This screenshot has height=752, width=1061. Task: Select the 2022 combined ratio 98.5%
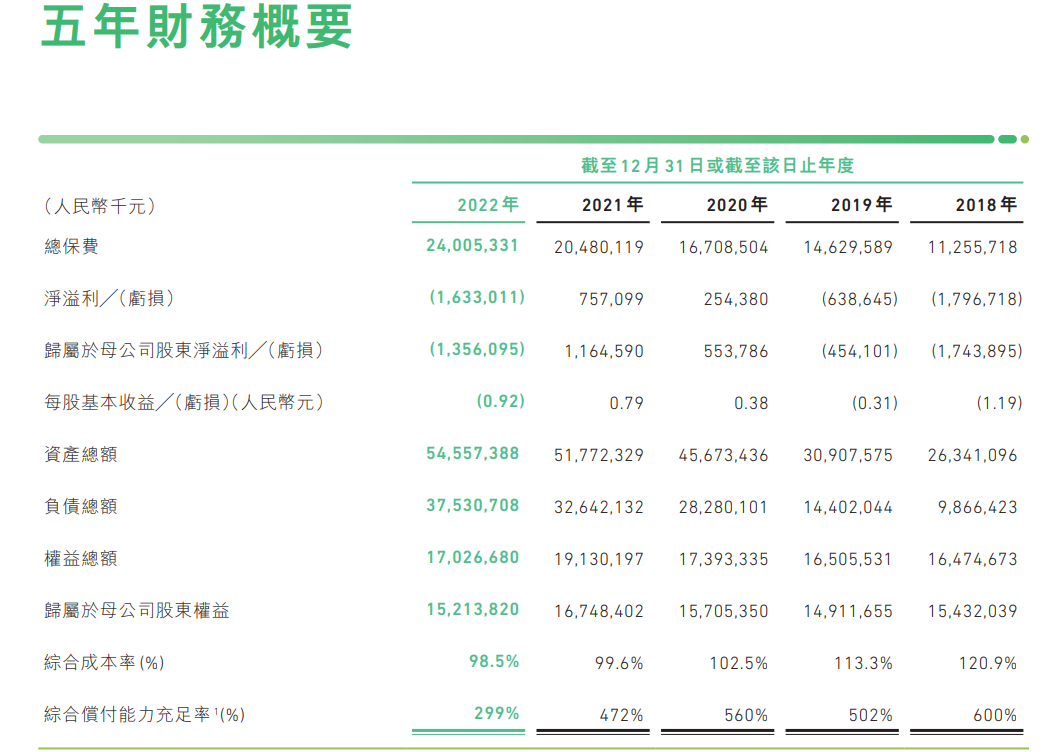(x=494, y=661)
